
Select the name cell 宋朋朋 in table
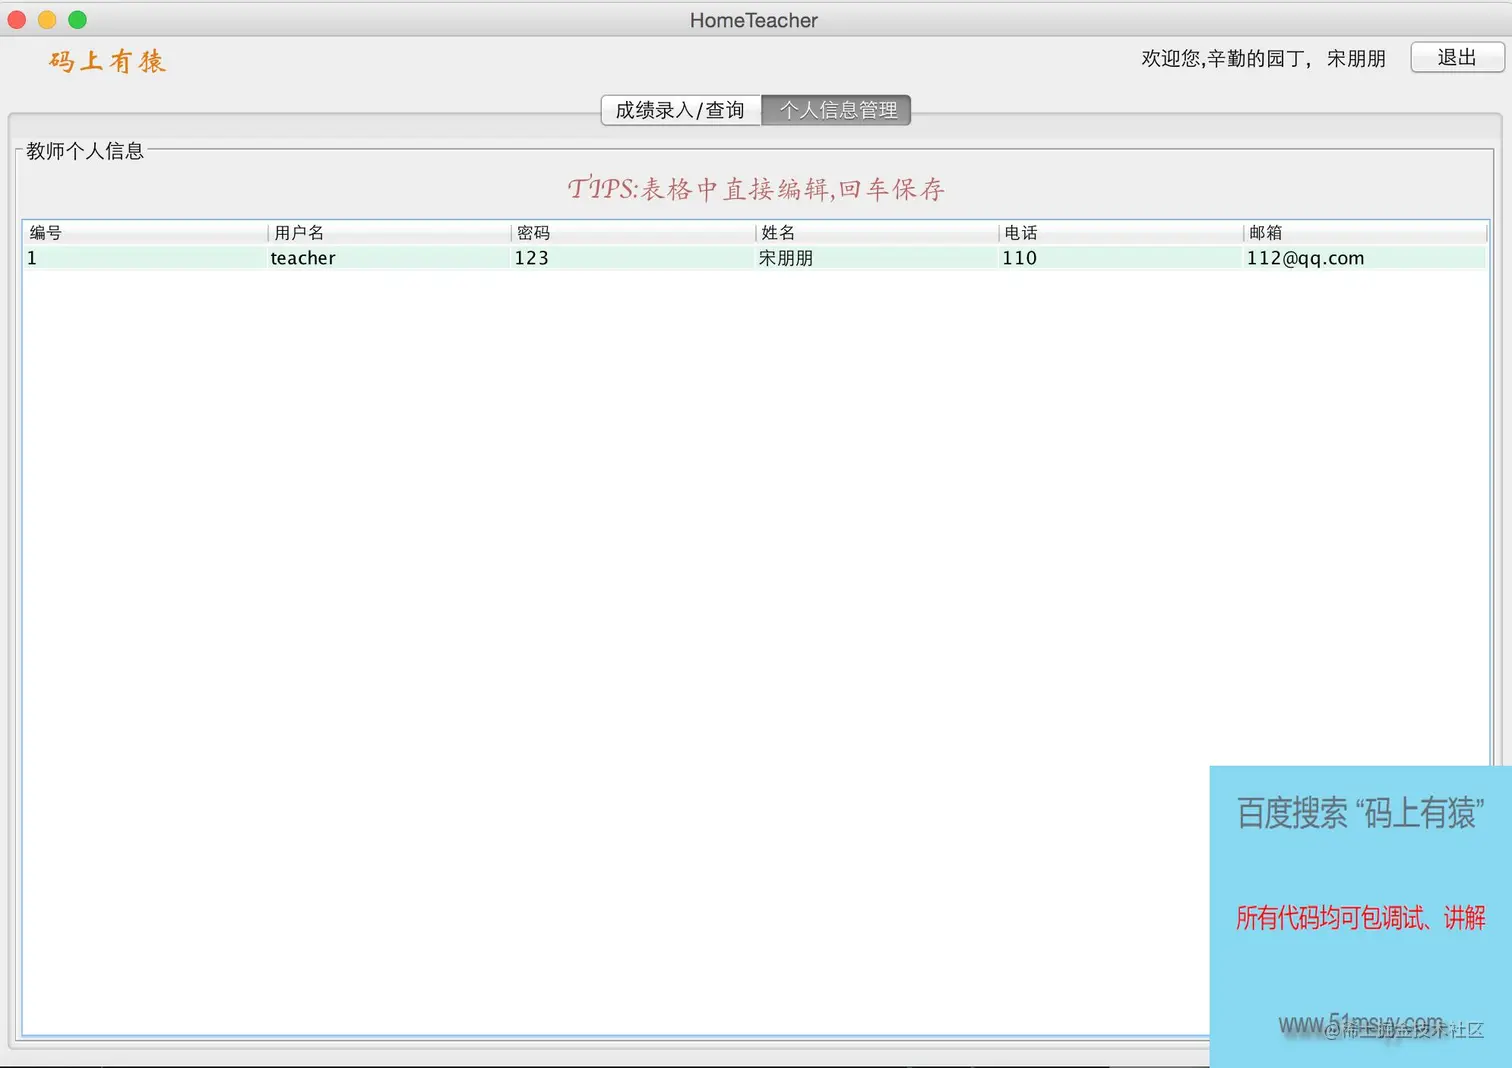pyautogui.click(x=877, y=258)
